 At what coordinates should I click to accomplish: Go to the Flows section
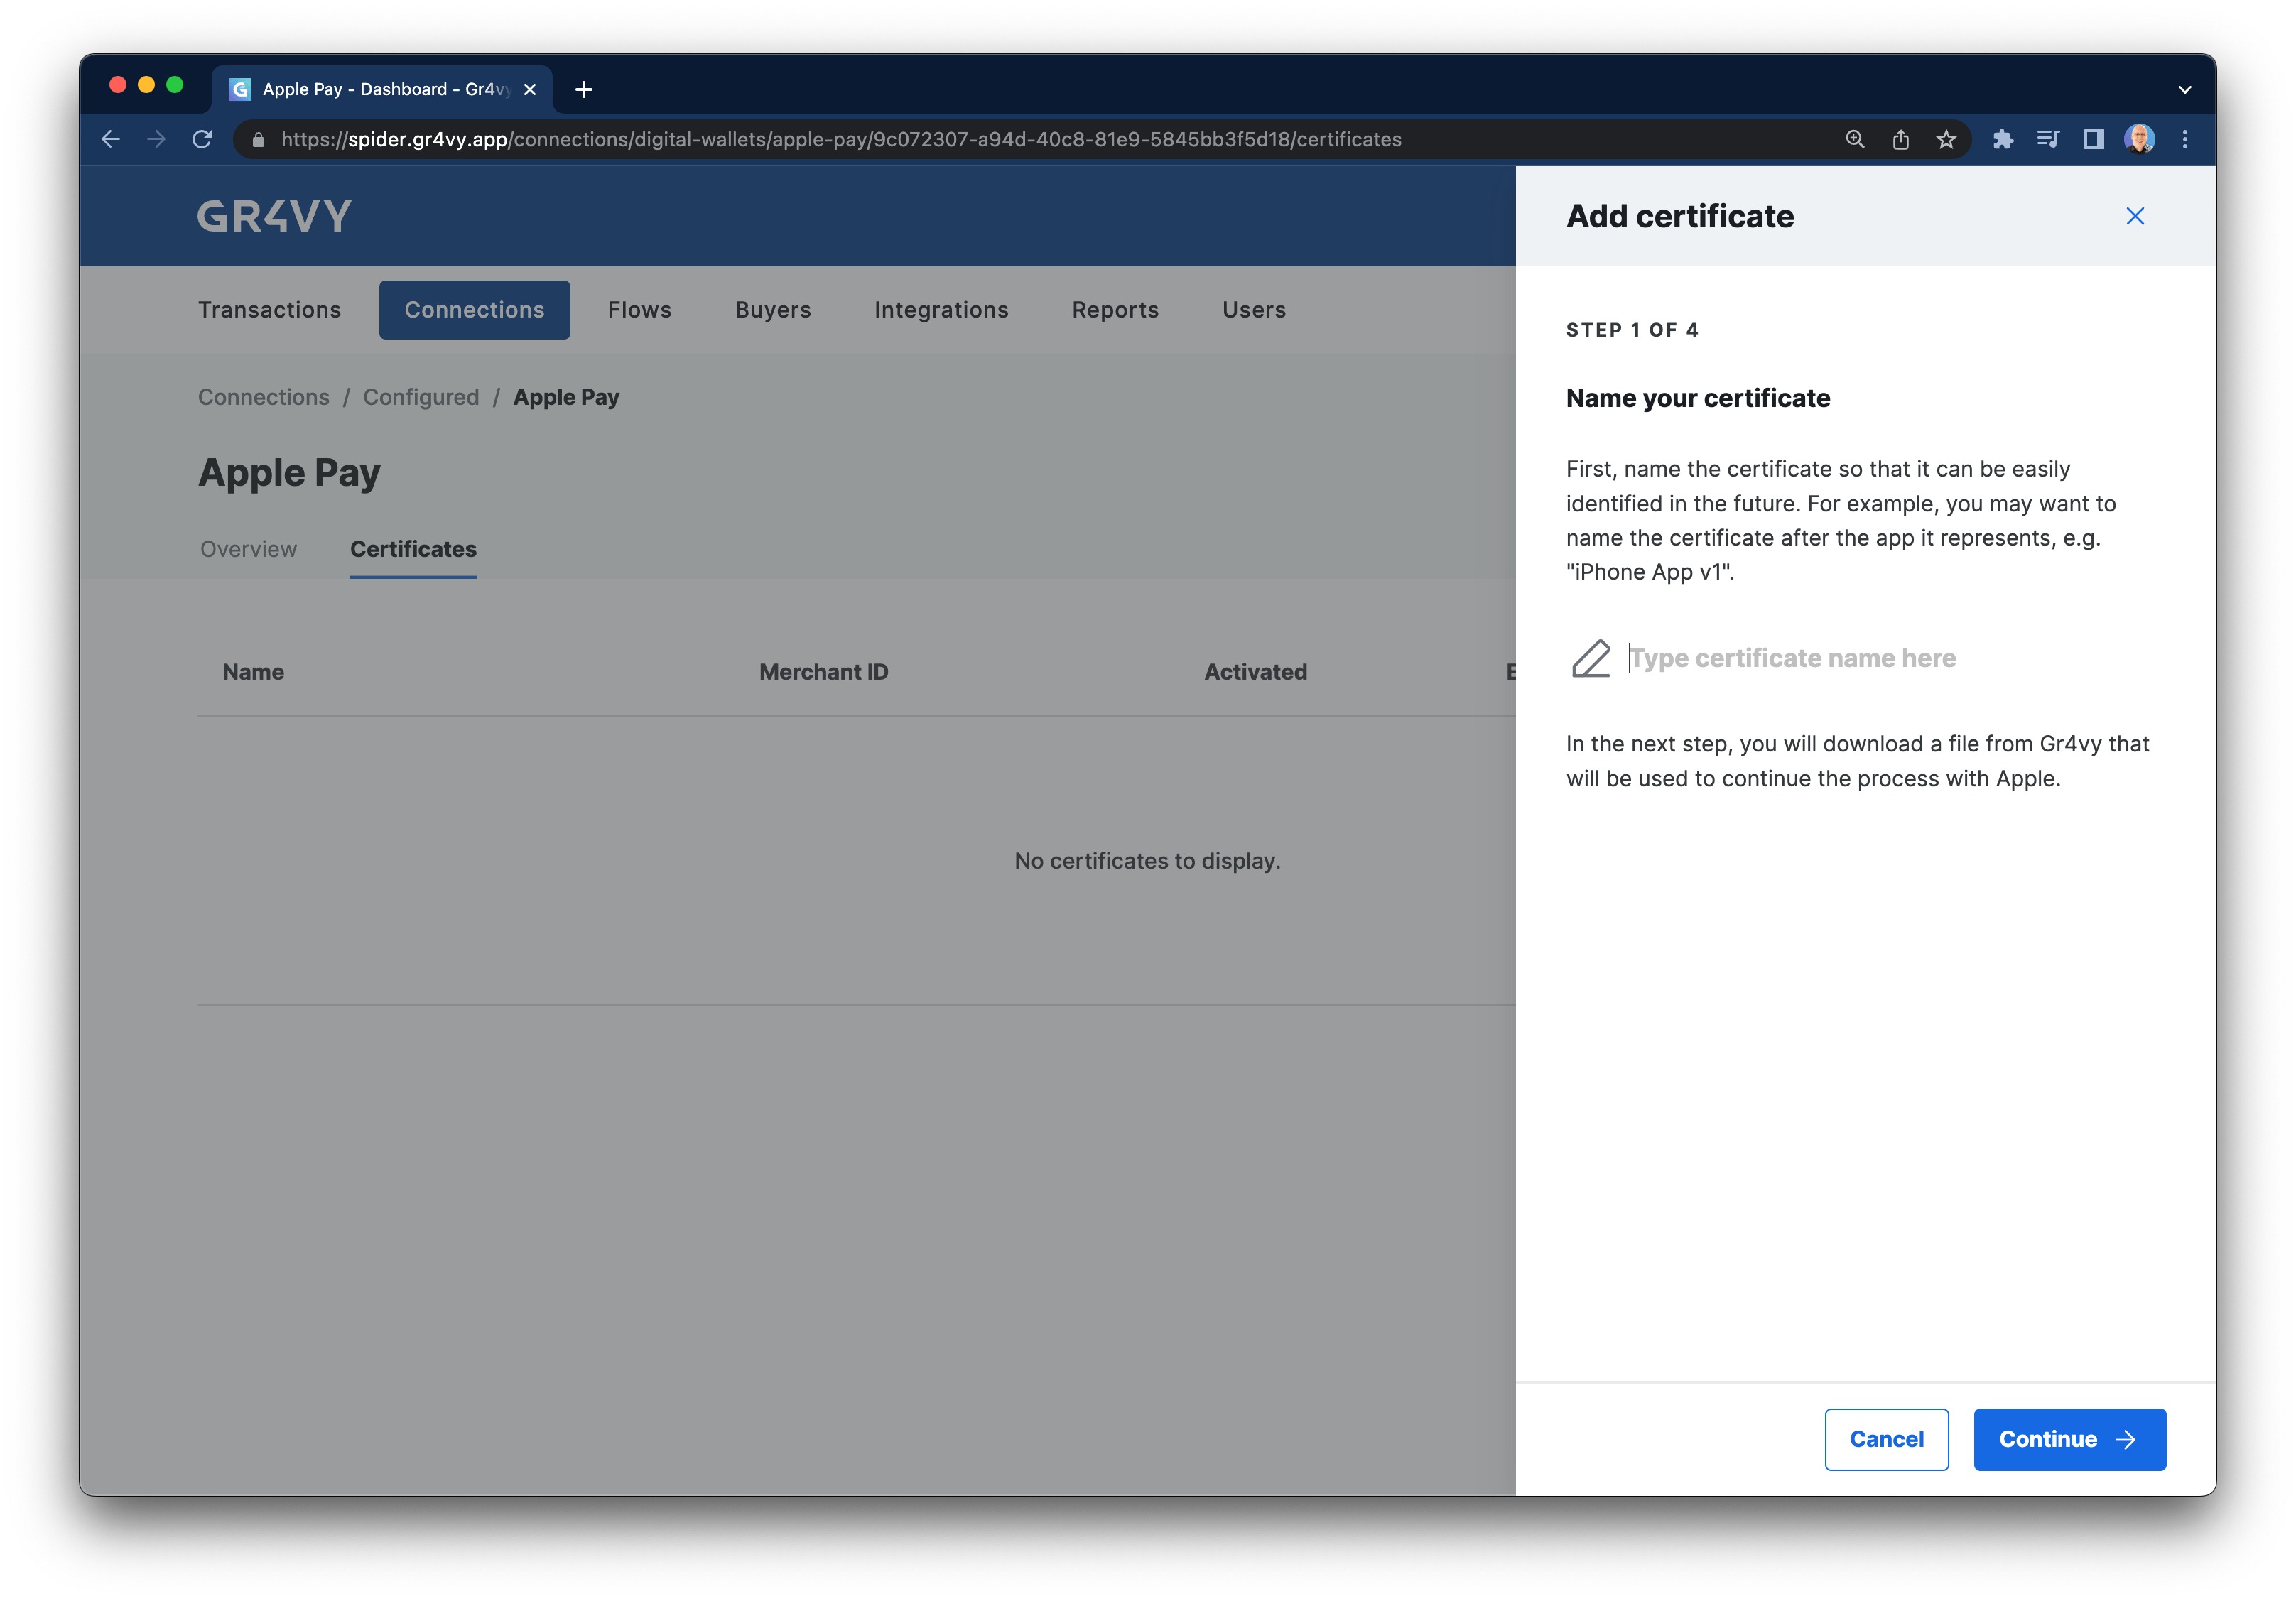tap(639, 310)
